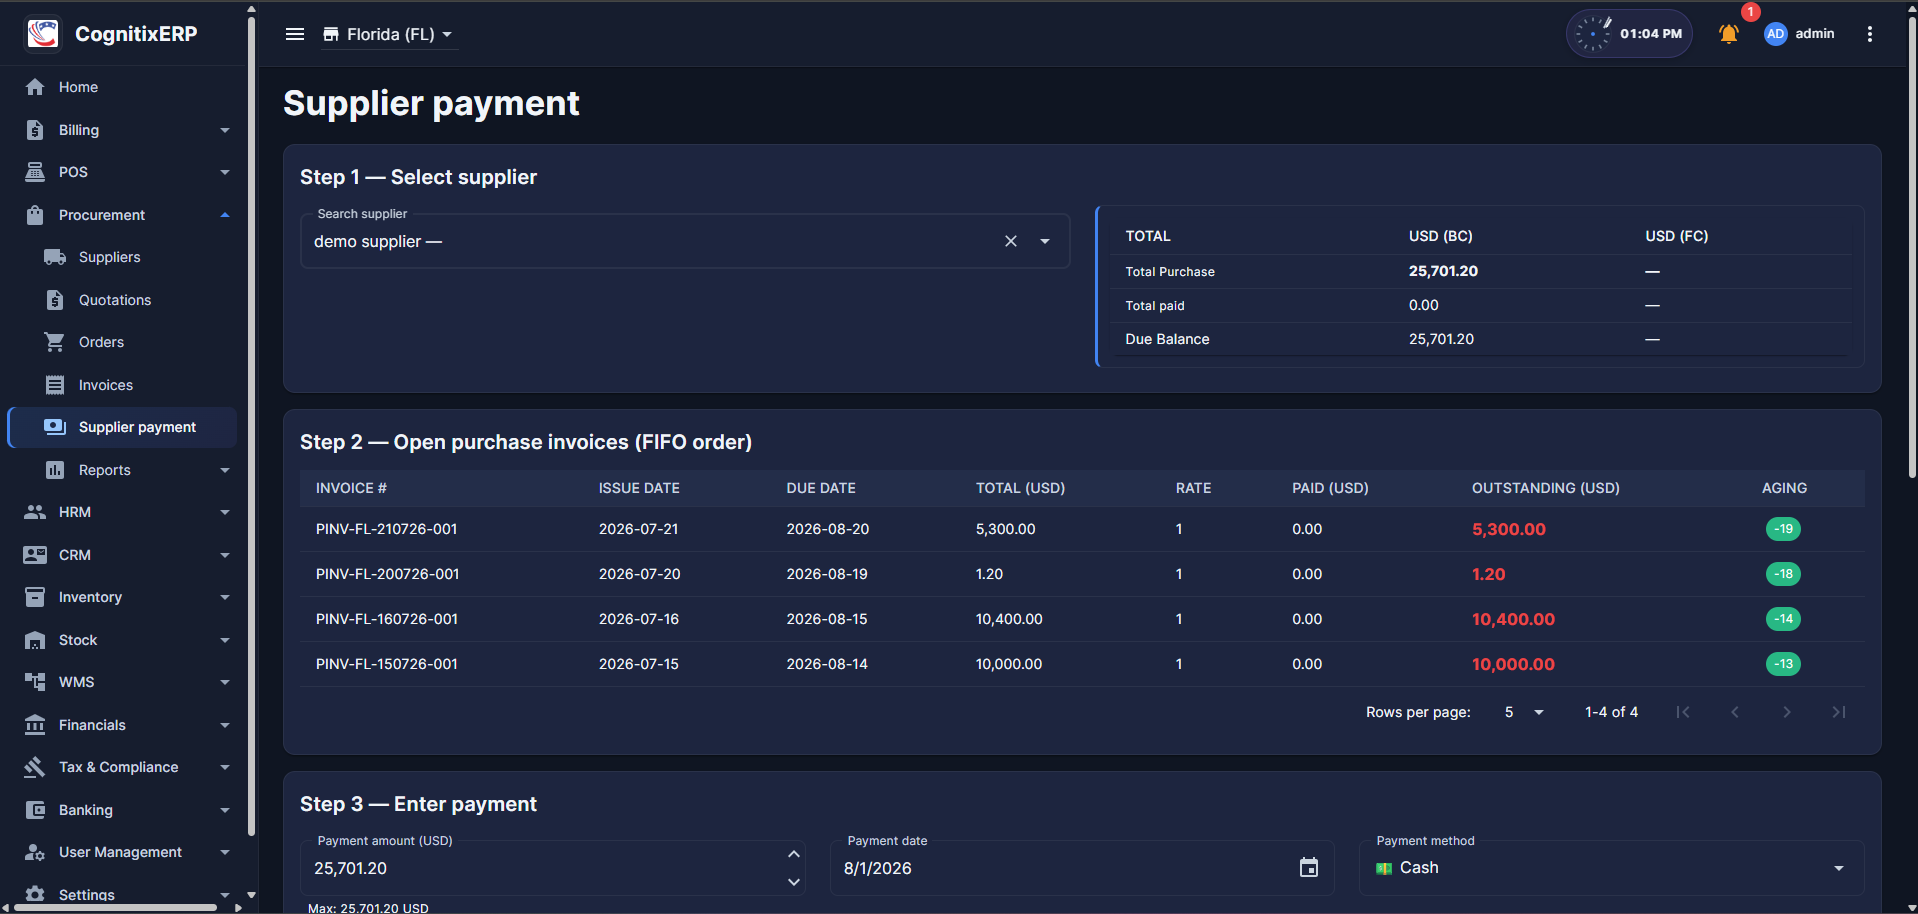Screen dimensions: 1918x914
Task: Click the POS register icon
Action: pyautogui.click(x=35, y=172)
